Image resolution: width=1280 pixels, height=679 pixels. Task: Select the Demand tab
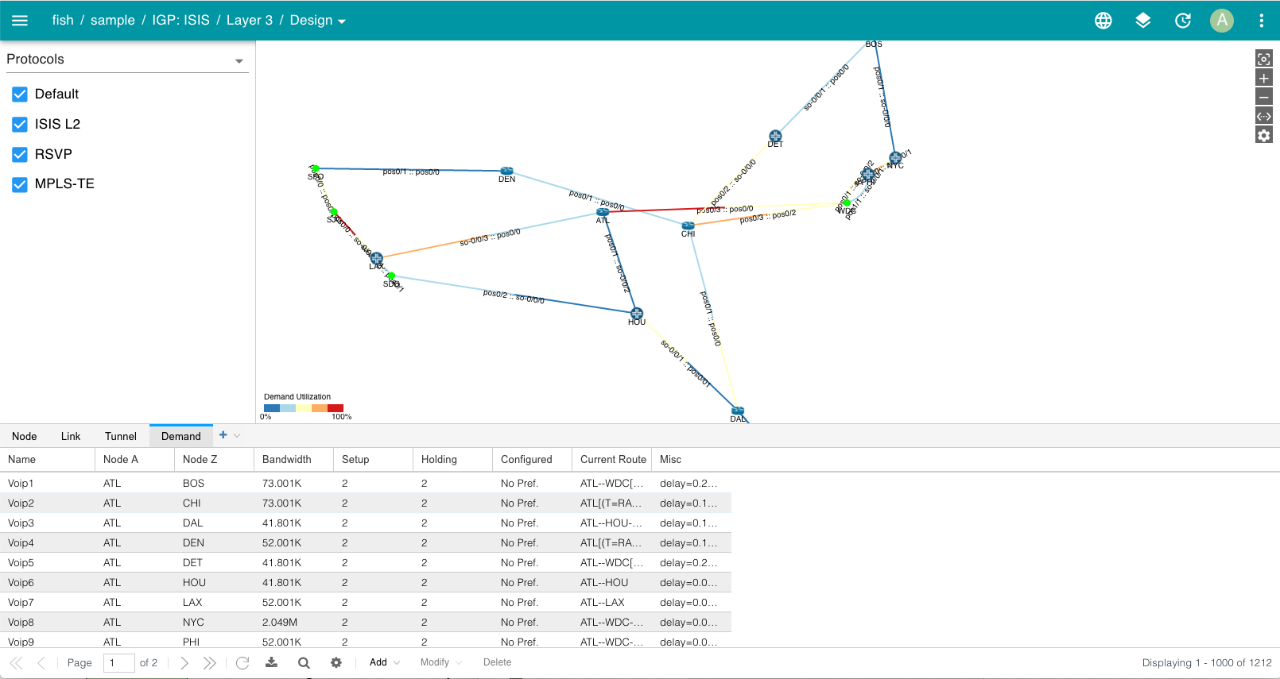point(181,436)
